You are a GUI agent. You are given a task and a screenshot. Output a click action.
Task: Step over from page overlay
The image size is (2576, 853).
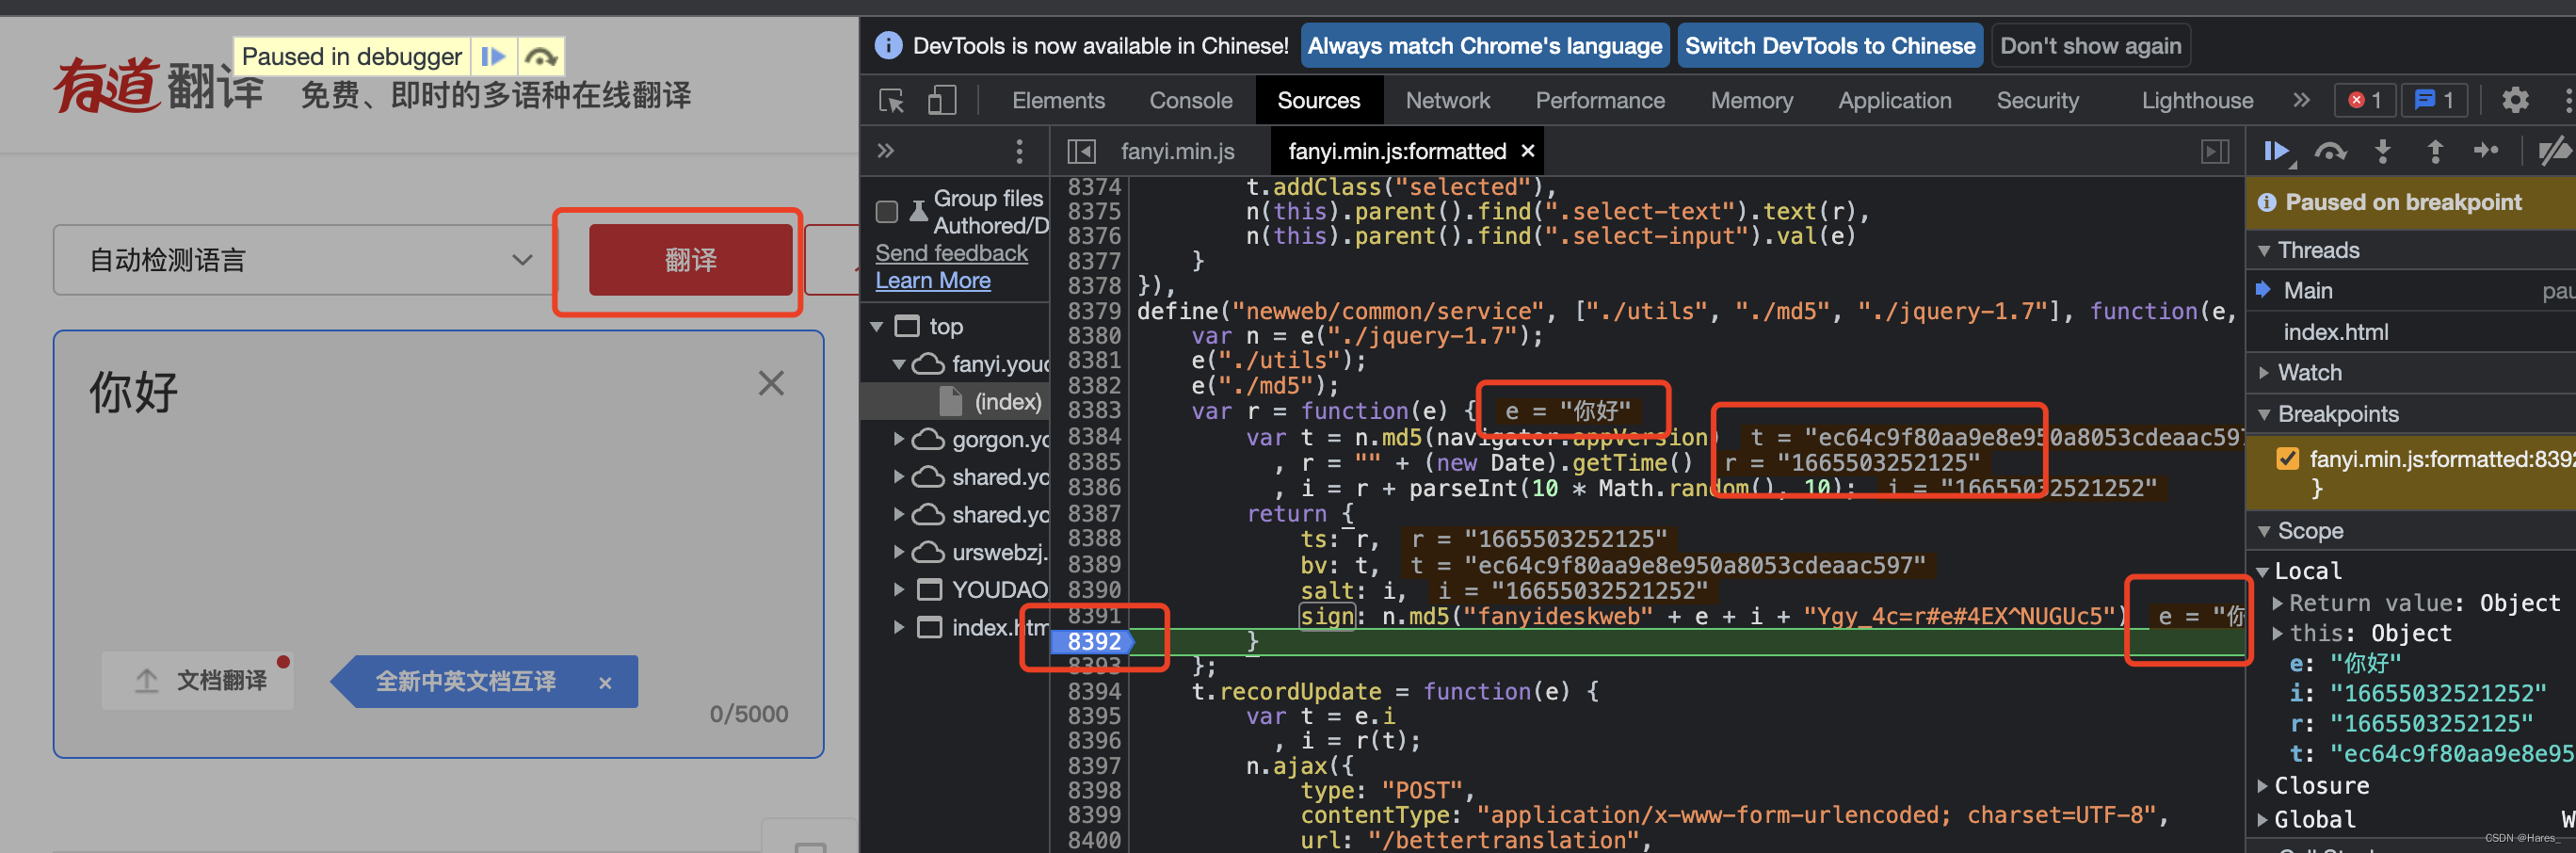point(540,56)
